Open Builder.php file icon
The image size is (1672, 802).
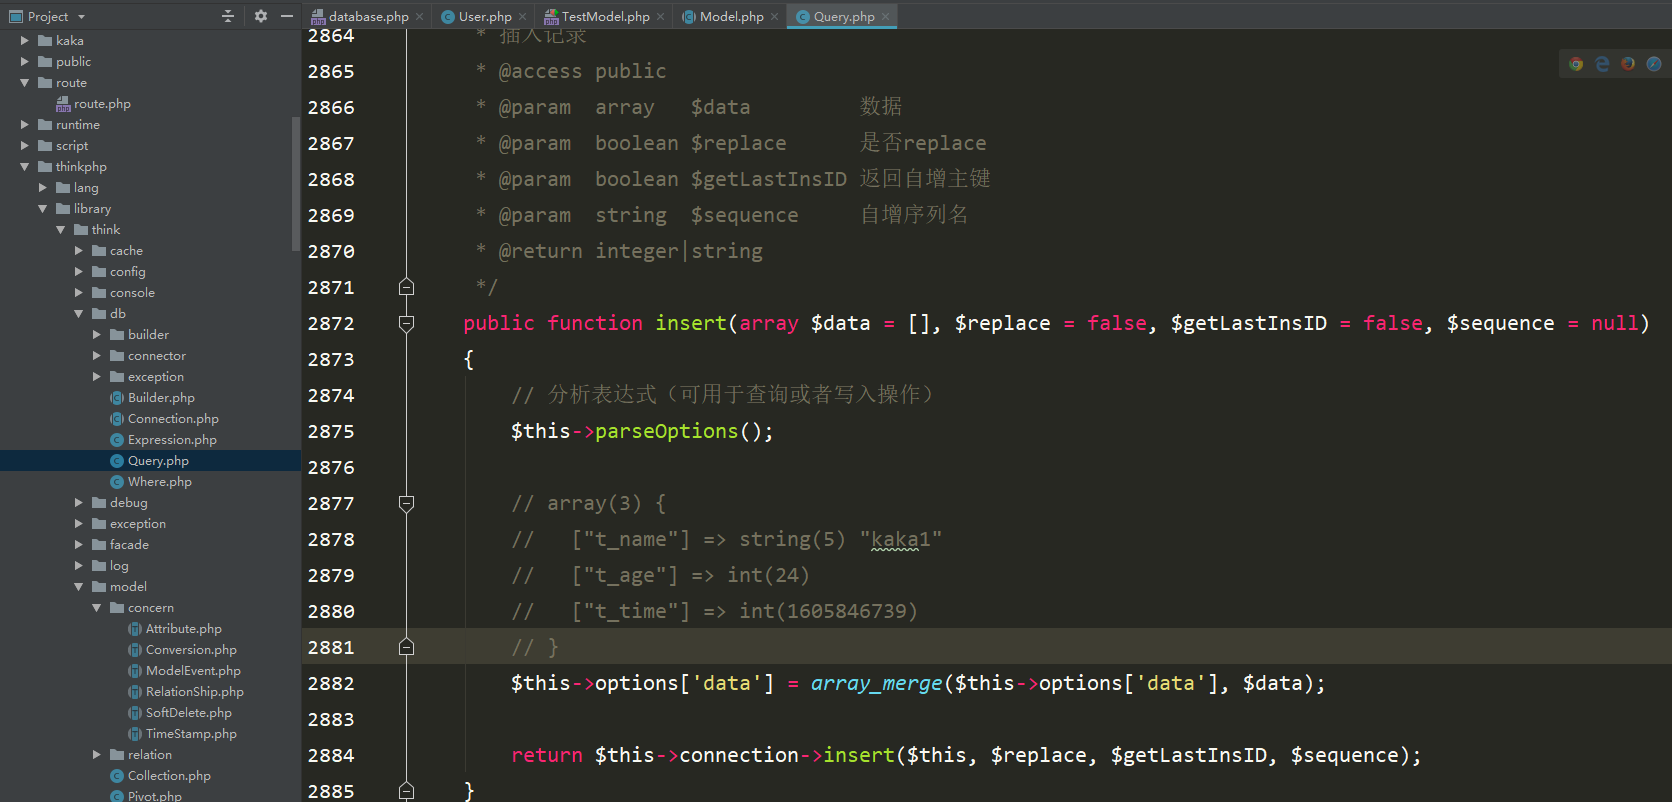(117, 398)
